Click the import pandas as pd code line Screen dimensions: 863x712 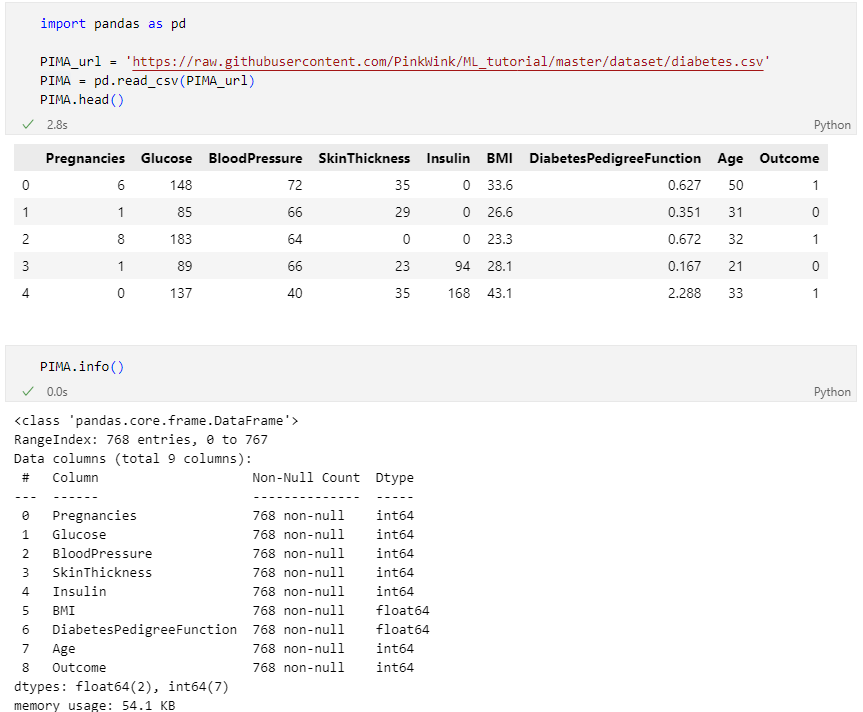coord(113,24)
